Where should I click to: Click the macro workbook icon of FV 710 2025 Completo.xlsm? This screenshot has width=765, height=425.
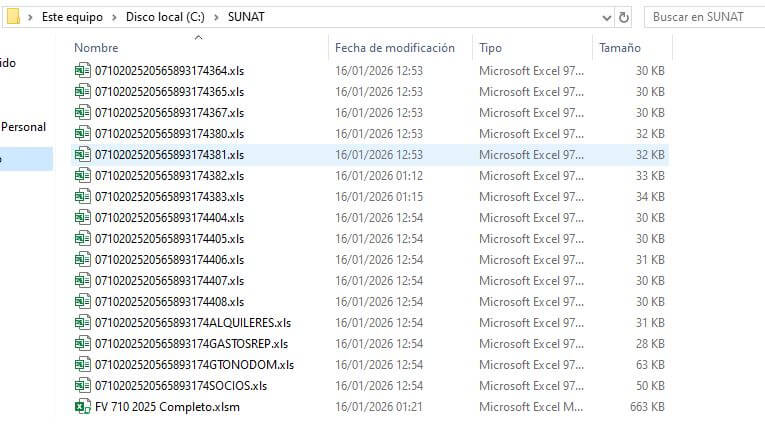click(x=82, y=407)
